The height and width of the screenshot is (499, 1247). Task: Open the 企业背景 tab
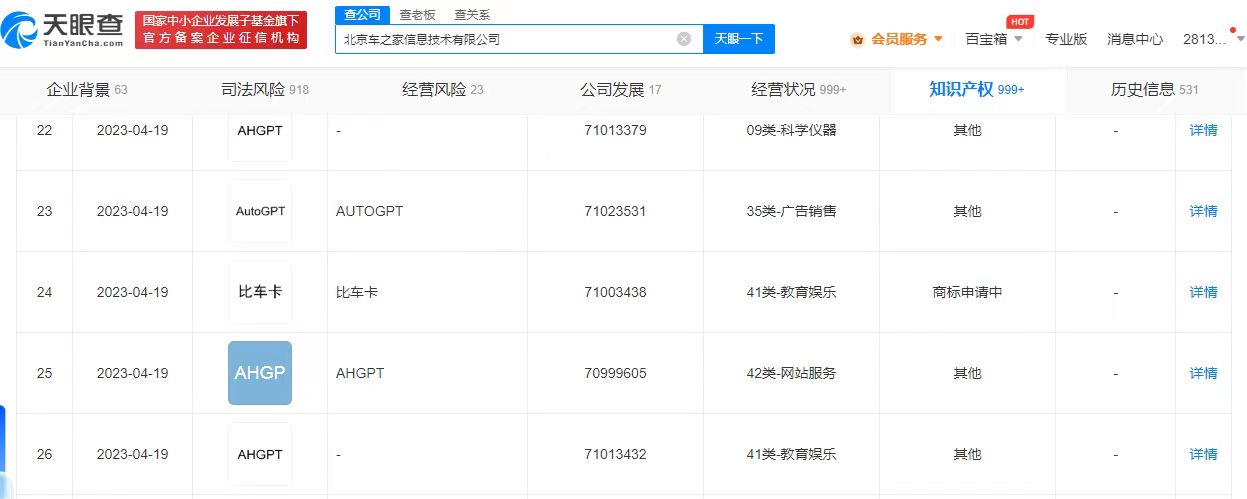(87, 90)
